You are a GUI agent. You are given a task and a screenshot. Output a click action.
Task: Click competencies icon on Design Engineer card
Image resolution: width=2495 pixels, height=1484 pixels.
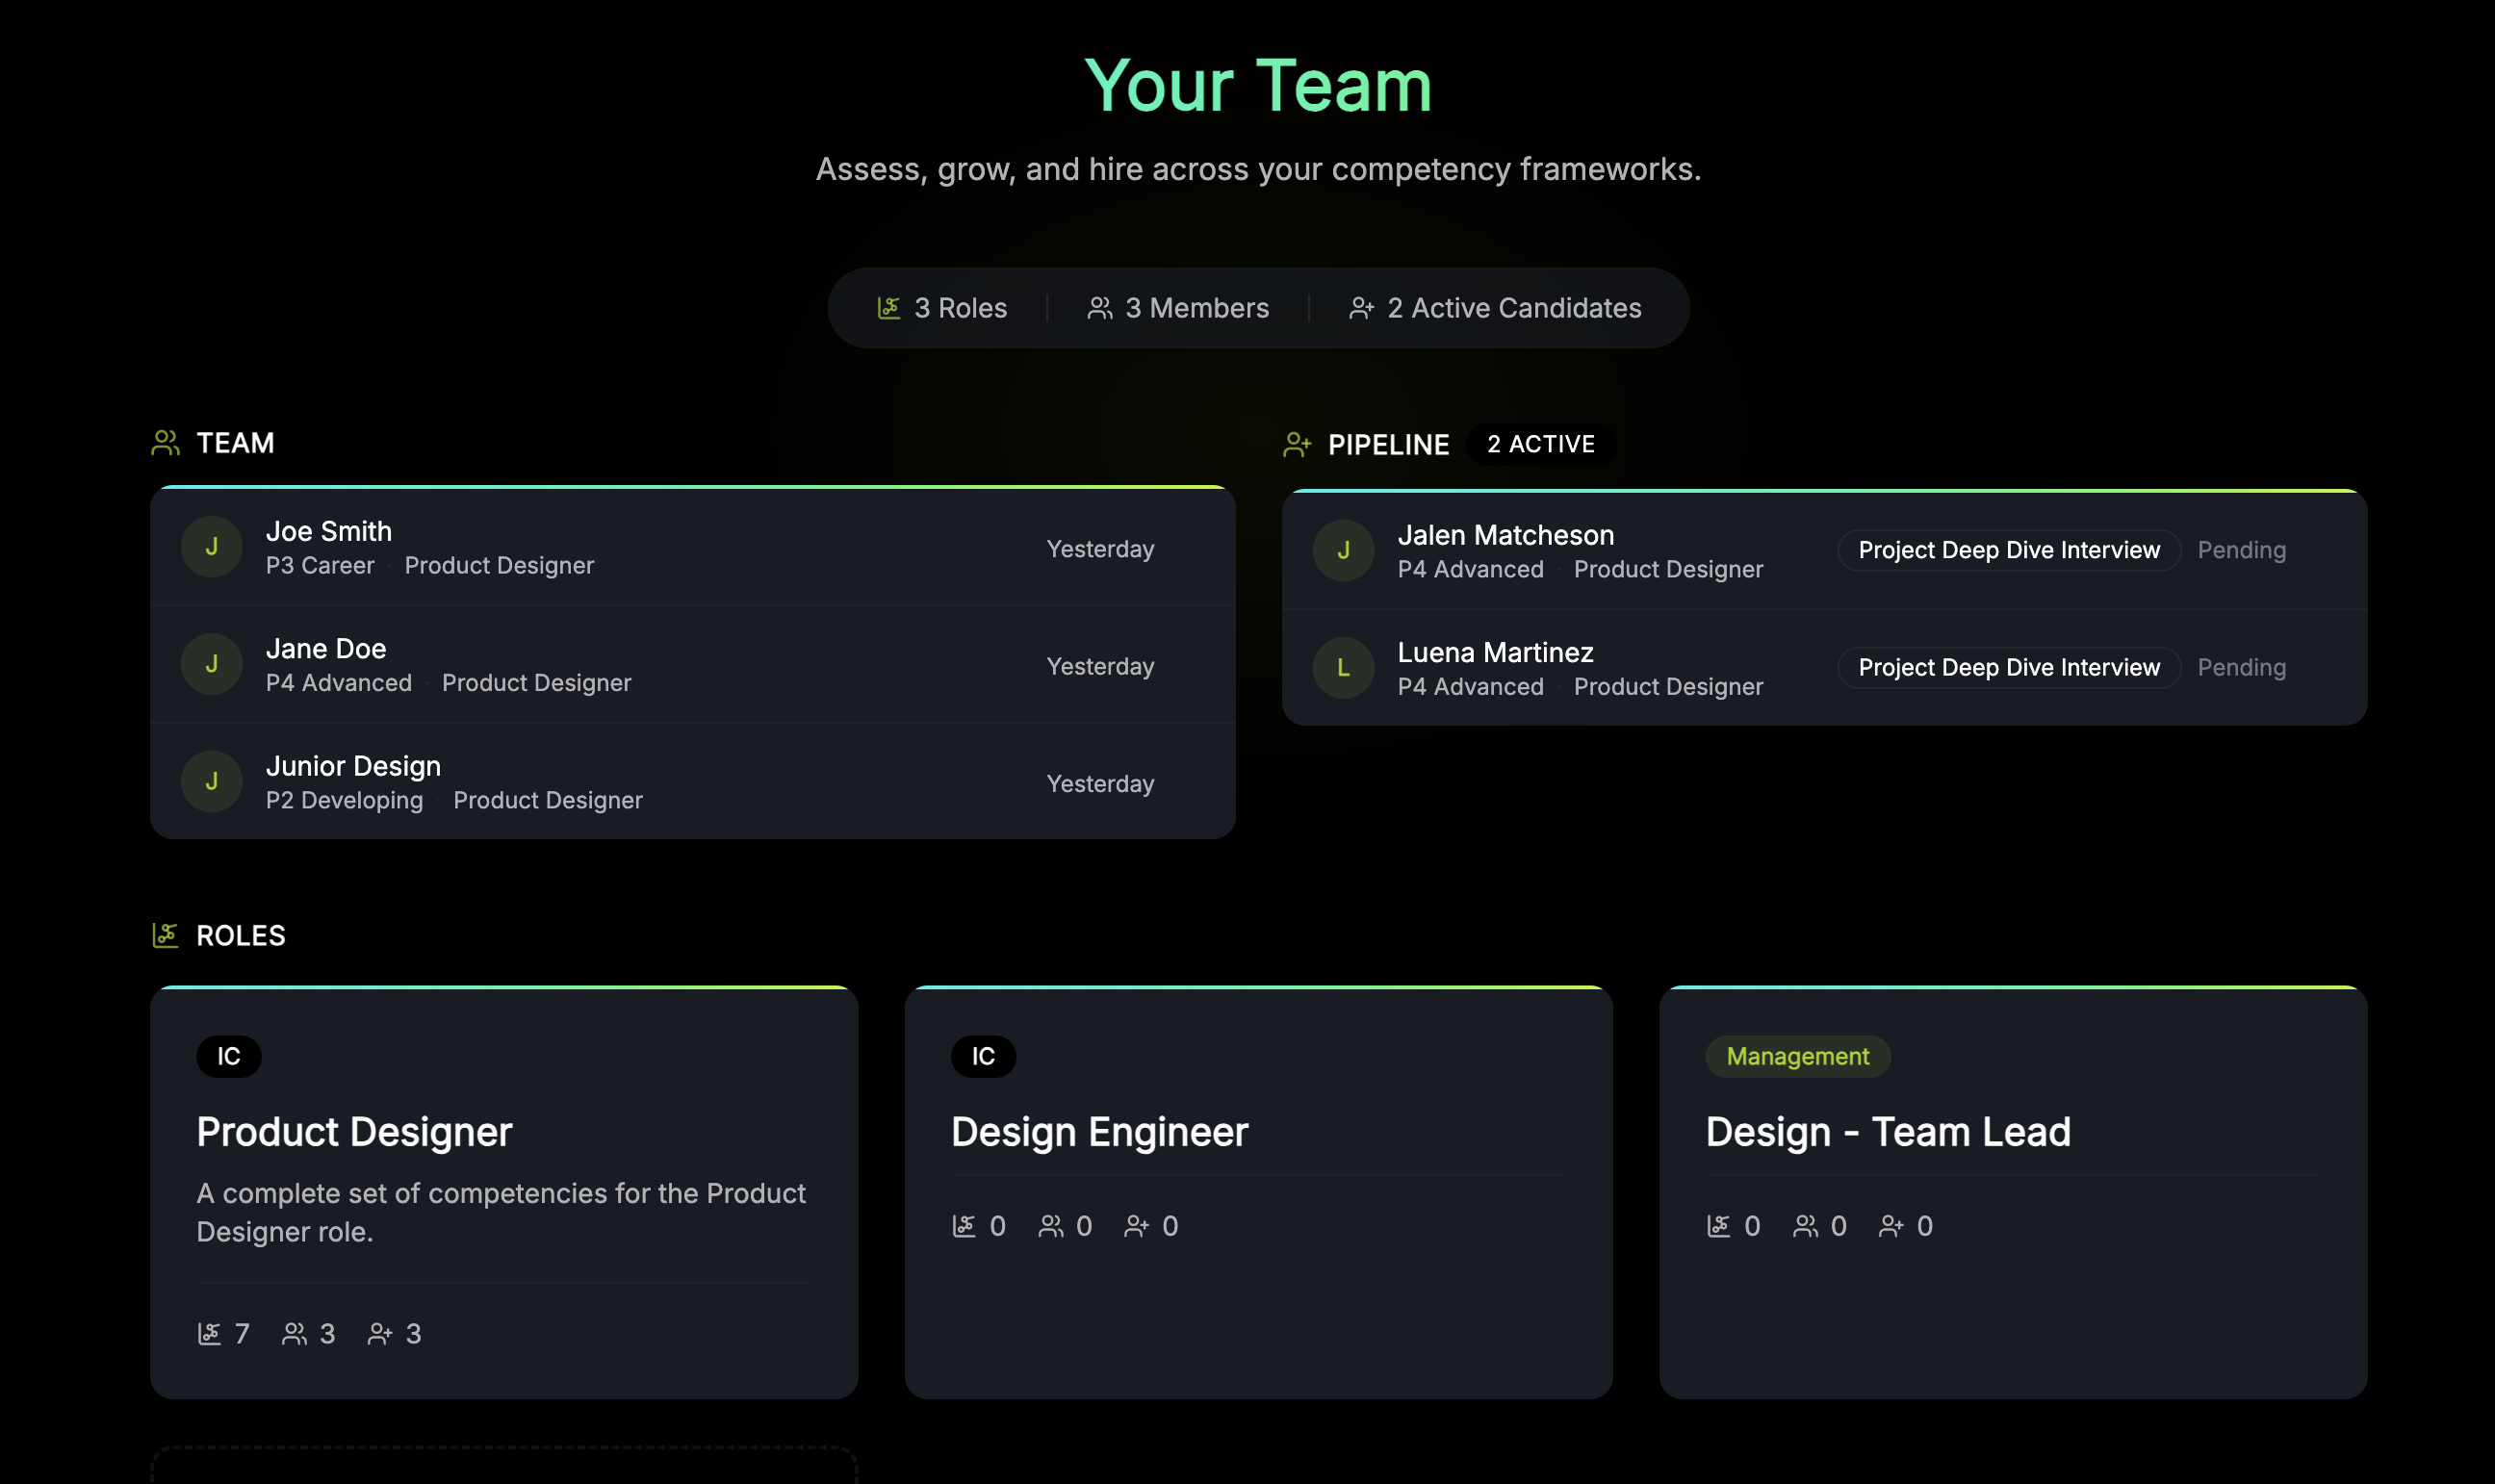[x=964, y=1226]
